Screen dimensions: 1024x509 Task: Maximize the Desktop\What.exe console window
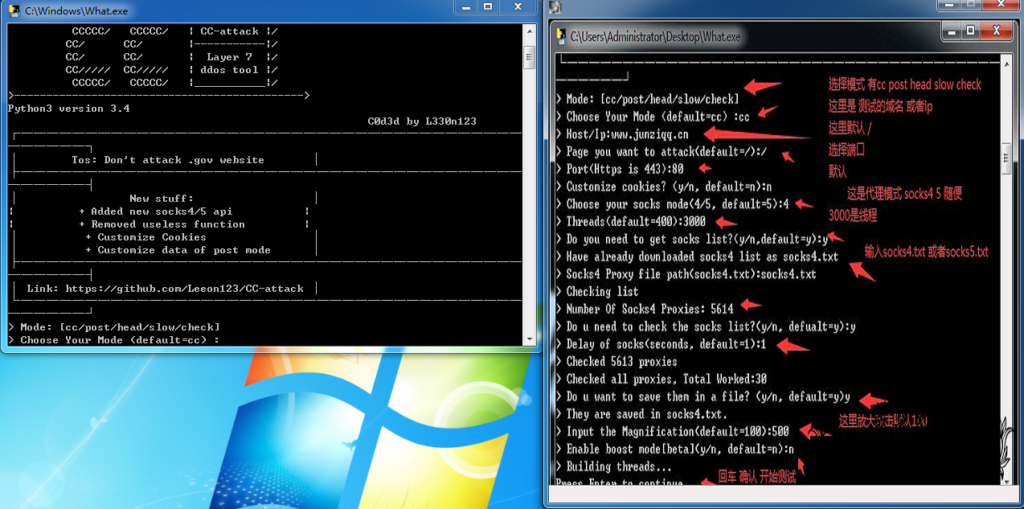coord(970,30)
